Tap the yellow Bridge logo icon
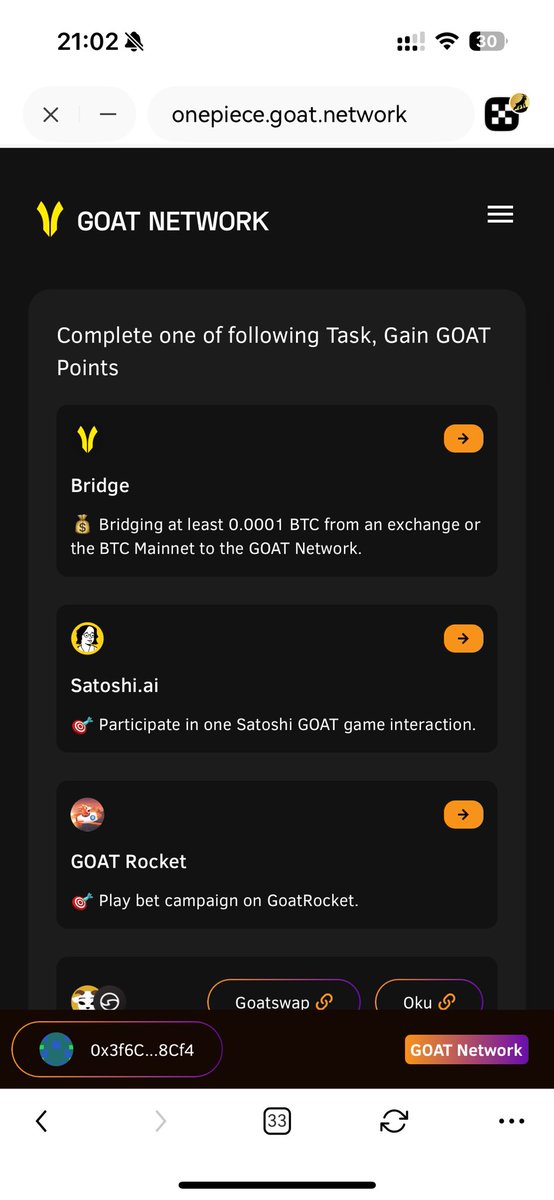This screenshot has height=1200, width=554. tap(88, 439)
